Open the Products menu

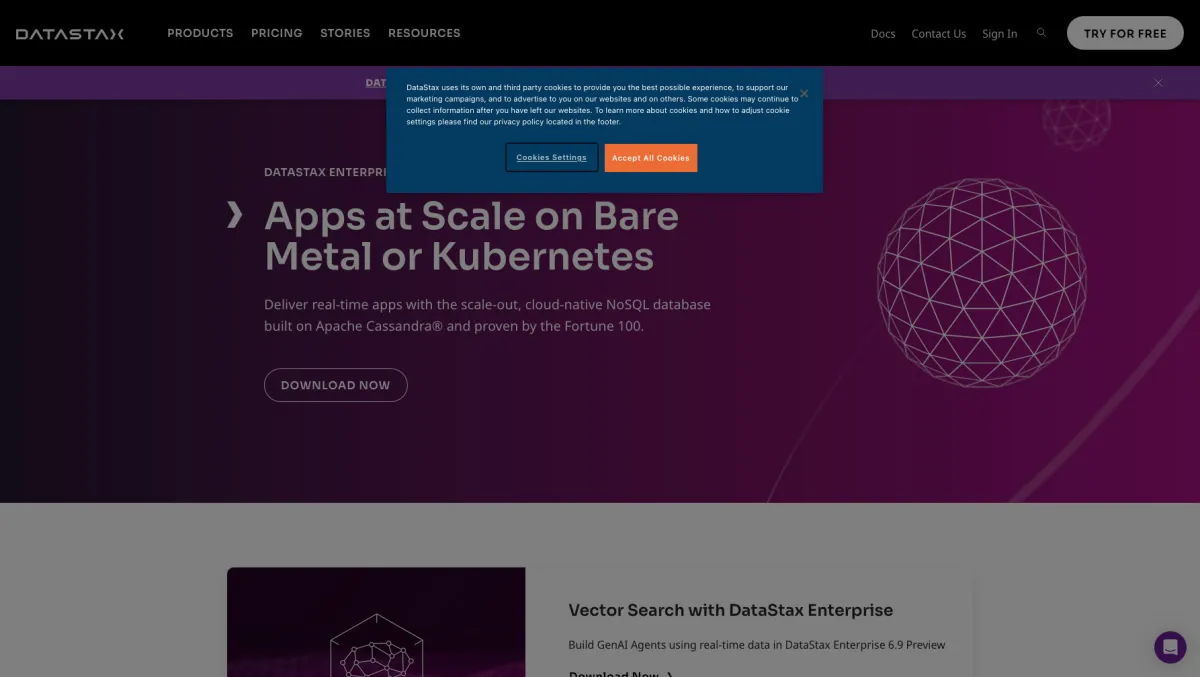(x=200, y=33)
